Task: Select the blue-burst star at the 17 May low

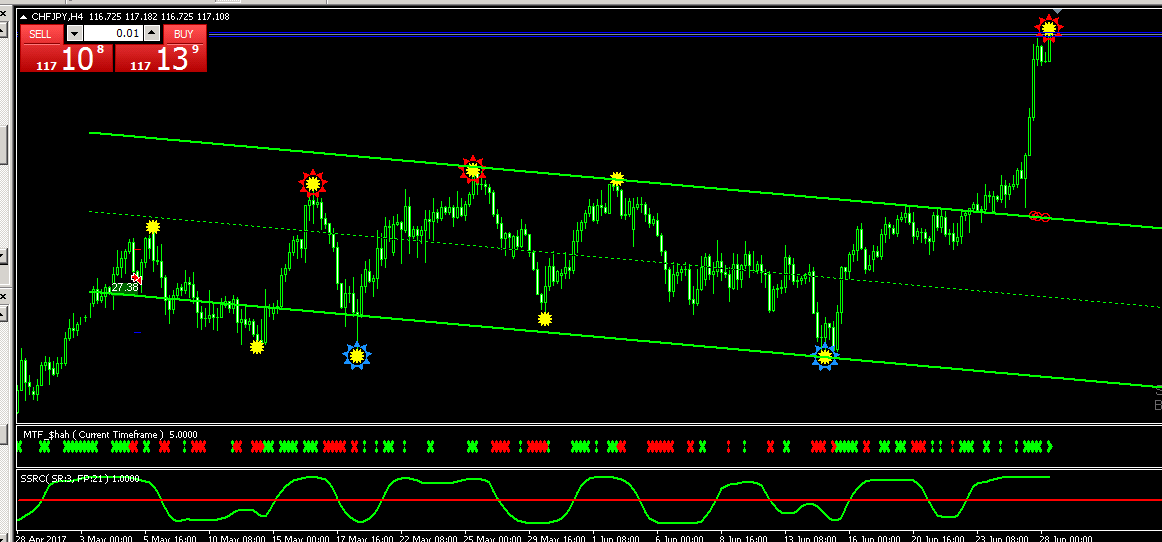Action: click(356, 356)
